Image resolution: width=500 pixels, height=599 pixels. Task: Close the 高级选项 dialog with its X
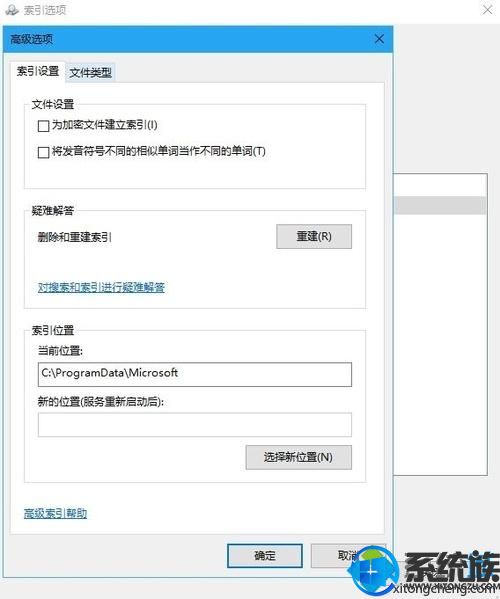[379, 39]
